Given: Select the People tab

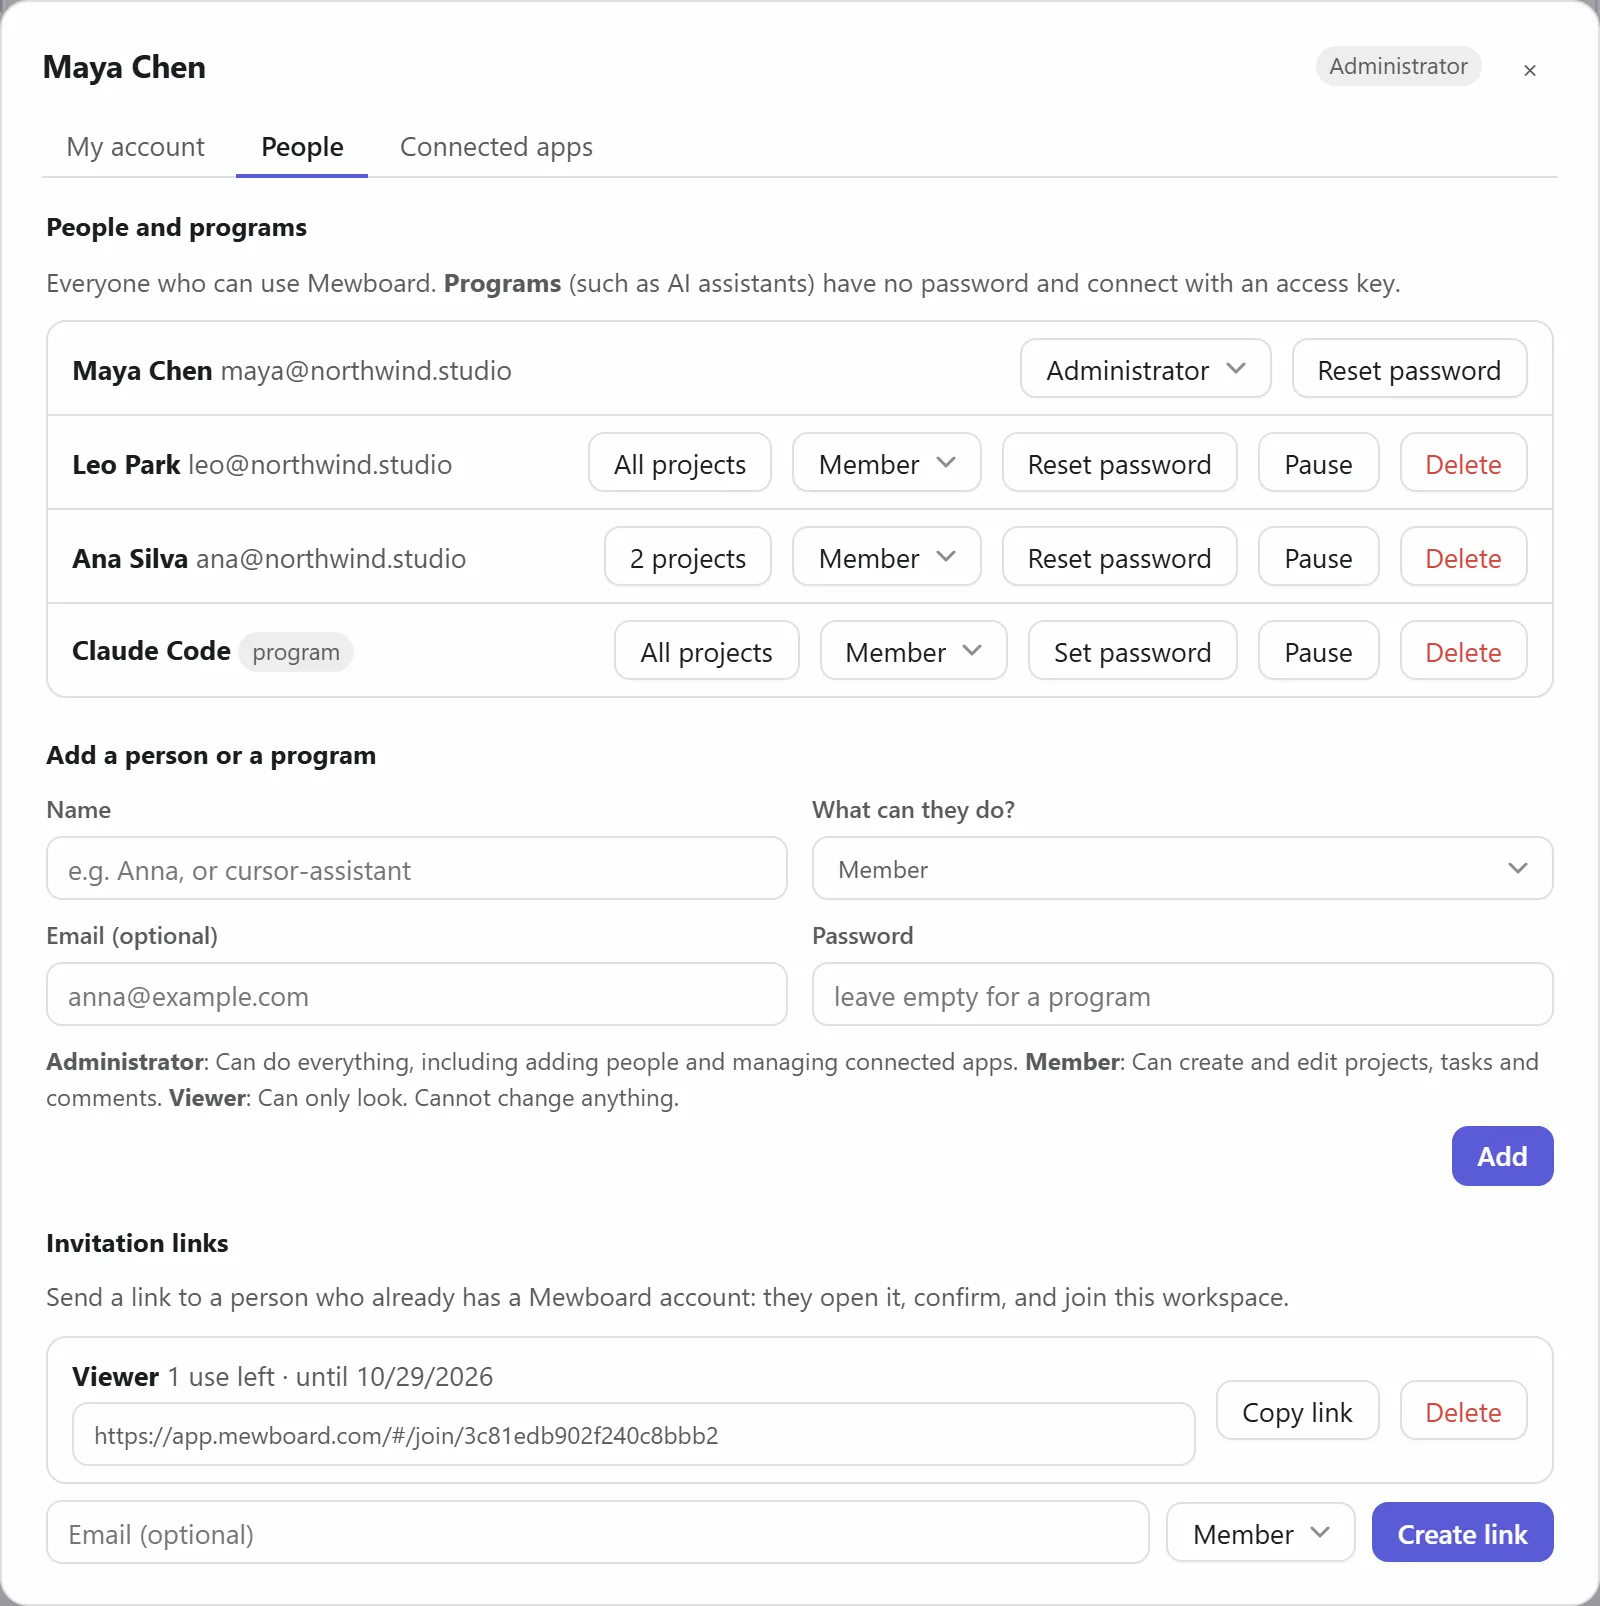Looking at the screenshot, I should [302, 147].
